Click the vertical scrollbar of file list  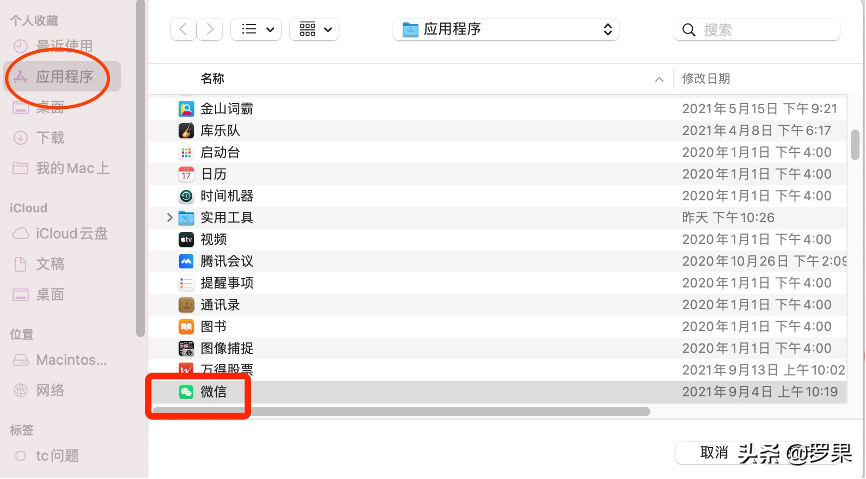pos(855,145)
